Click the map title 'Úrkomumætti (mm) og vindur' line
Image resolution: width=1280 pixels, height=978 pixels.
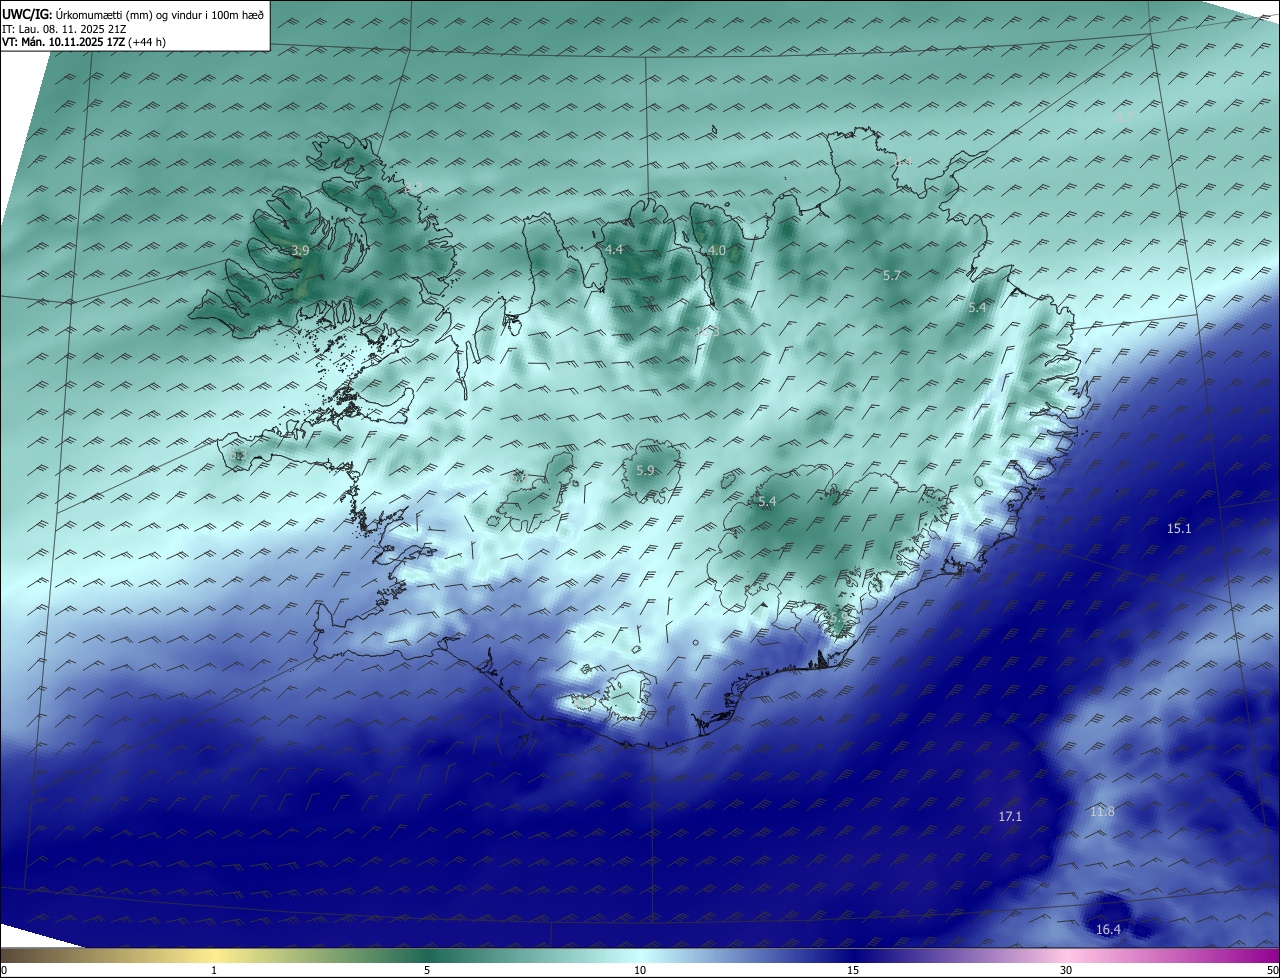click(133, 14)
